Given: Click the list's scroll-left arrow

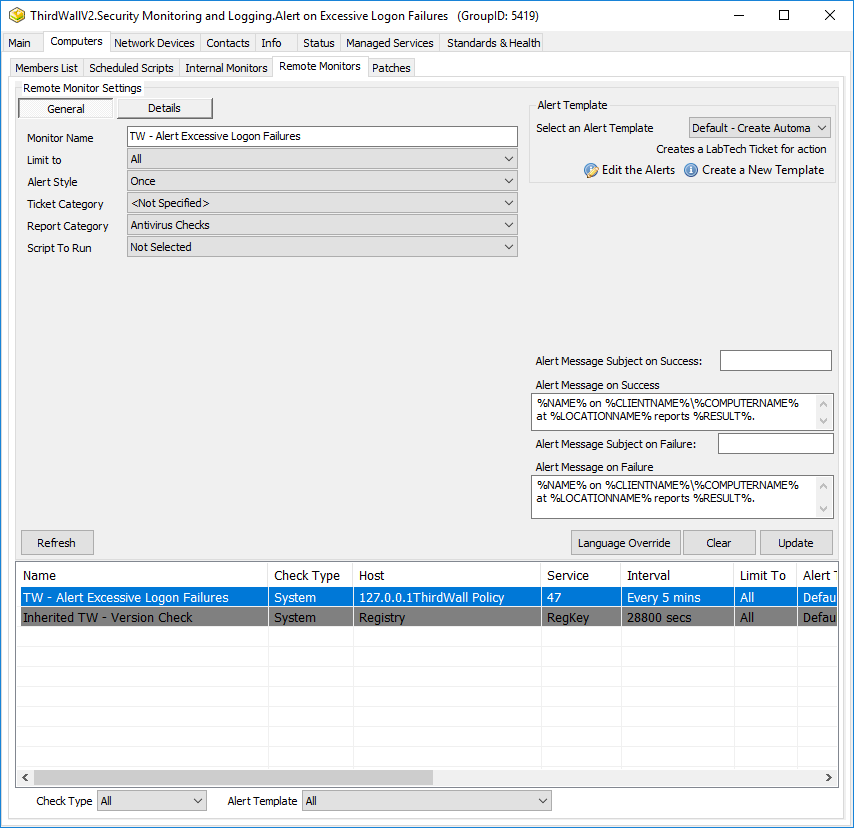Looking at the screenshot, I should click(25, 777).
